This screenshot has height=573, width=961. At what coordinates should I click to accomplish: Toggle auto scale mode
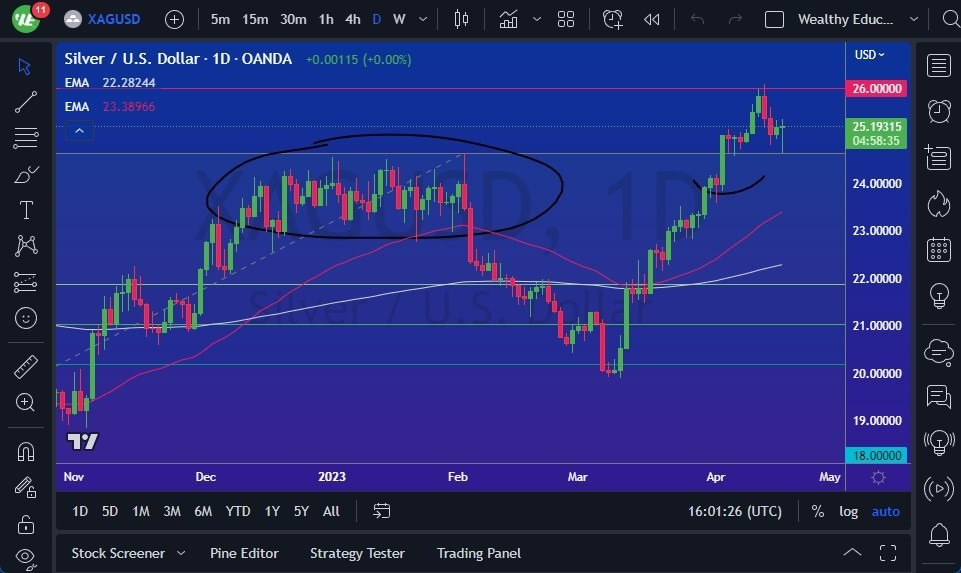[x=886, y=511]
